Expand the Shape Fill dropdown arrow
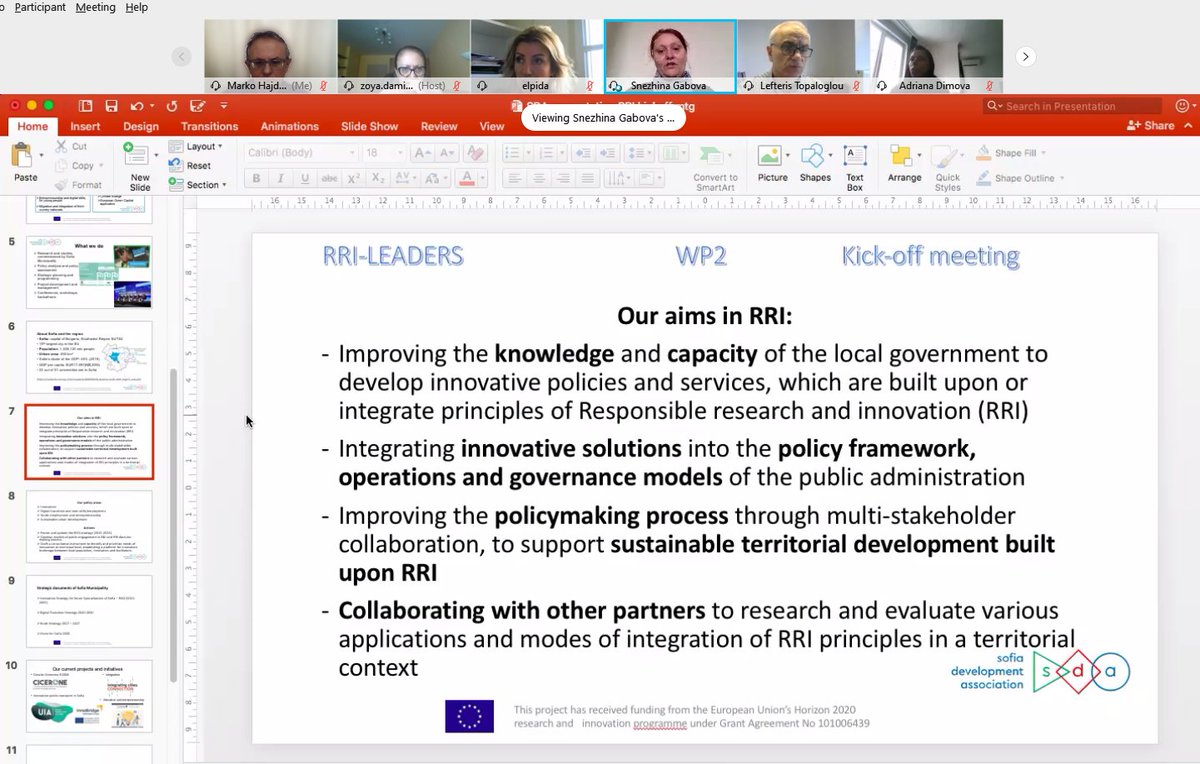Image resolution: width=1200 pixels, height=764 pixels. point(1045,153)
